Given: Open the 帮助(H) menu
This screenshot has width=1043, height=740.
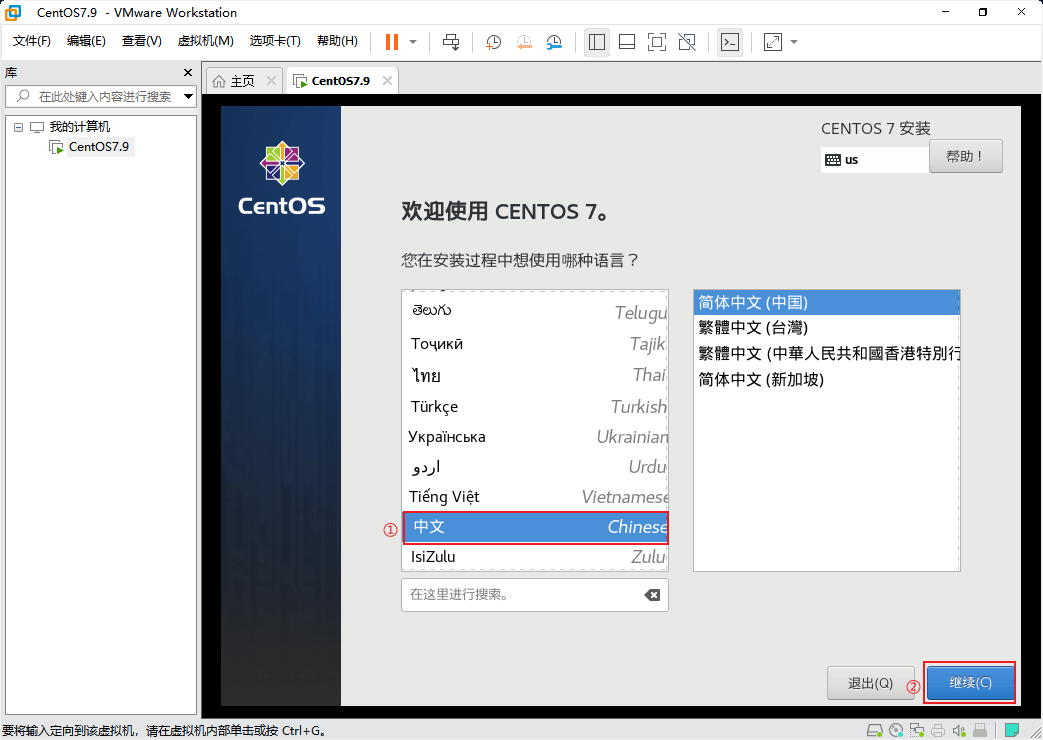Looking at the screenshot, I should (x=337, y=41).
